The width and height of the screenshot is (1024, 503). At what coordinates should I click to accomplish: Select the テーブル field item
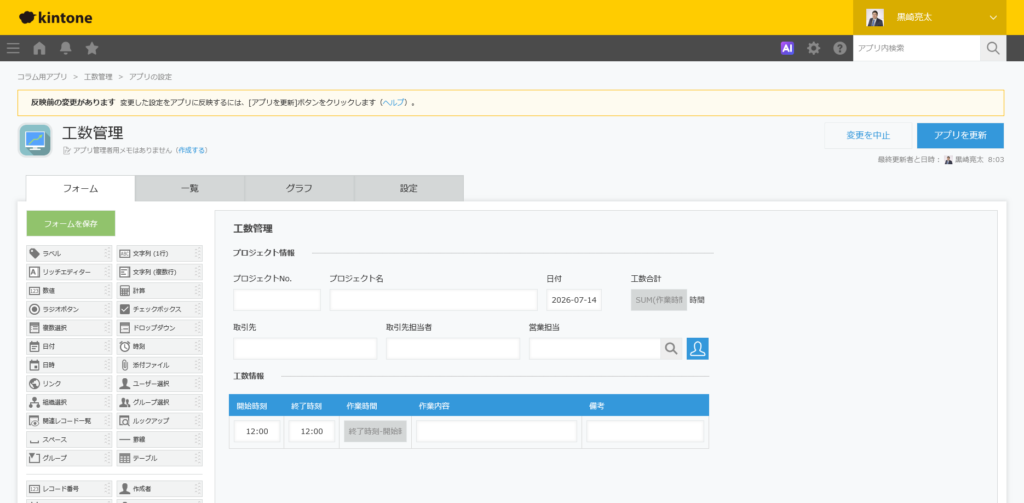tap(159, 458)
